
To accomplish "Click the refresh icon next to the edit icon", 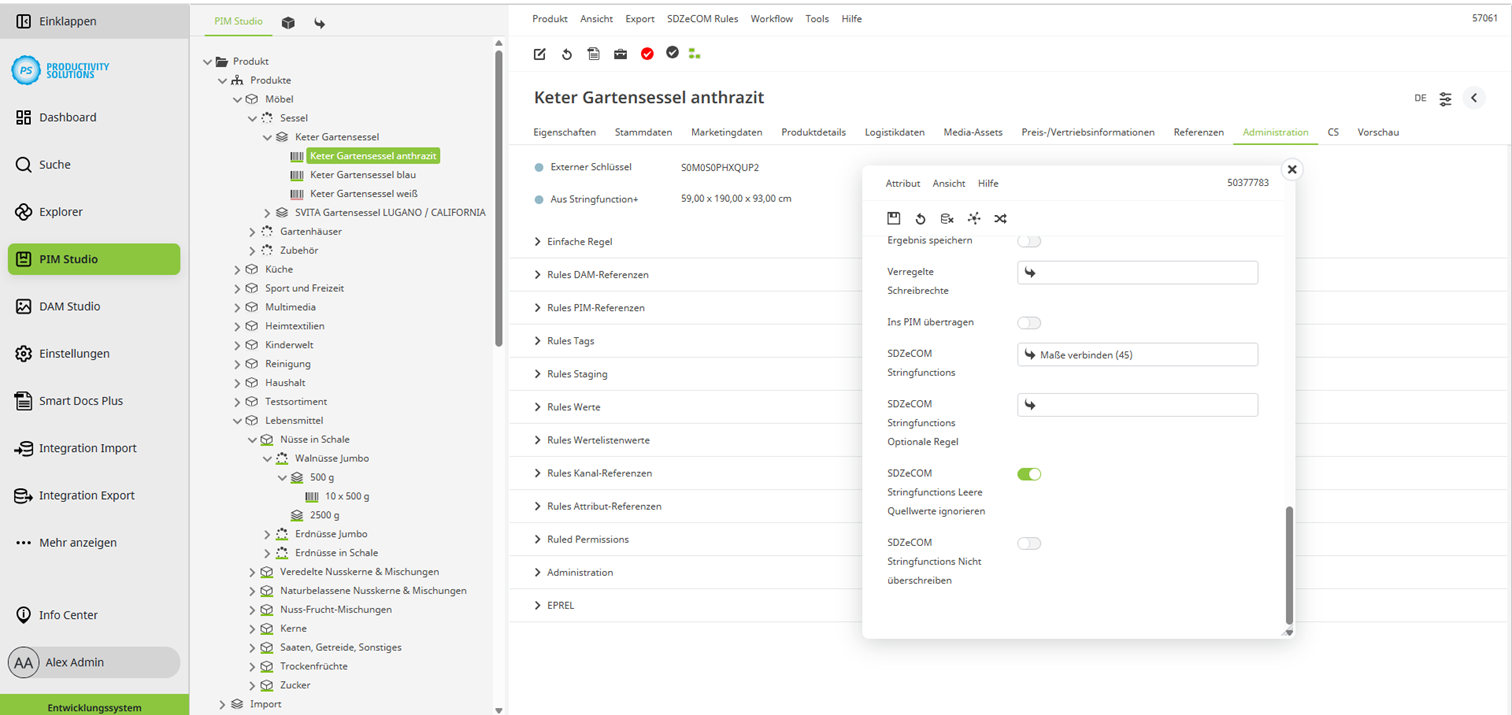I will pos(567,54).
